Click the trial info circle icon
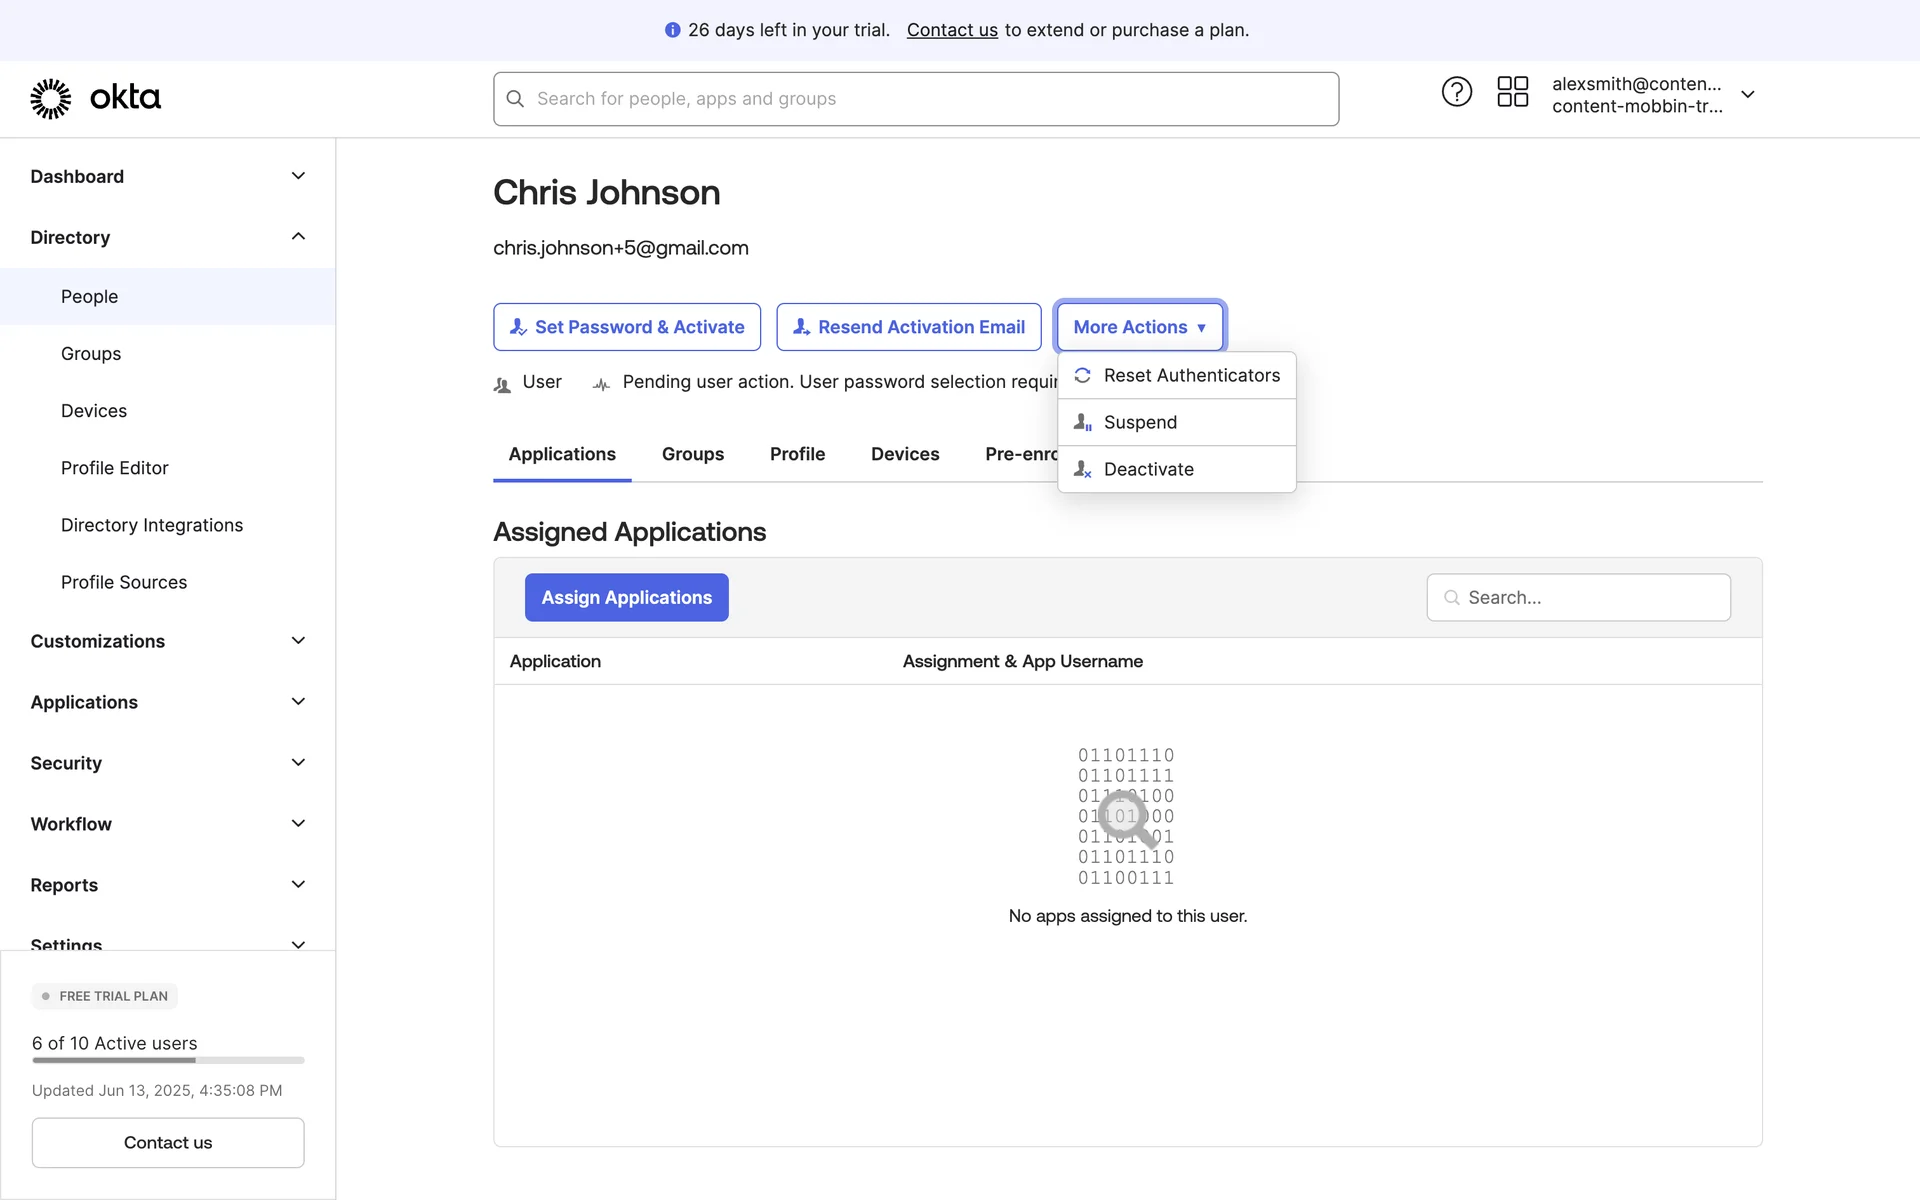 point(672,30)
